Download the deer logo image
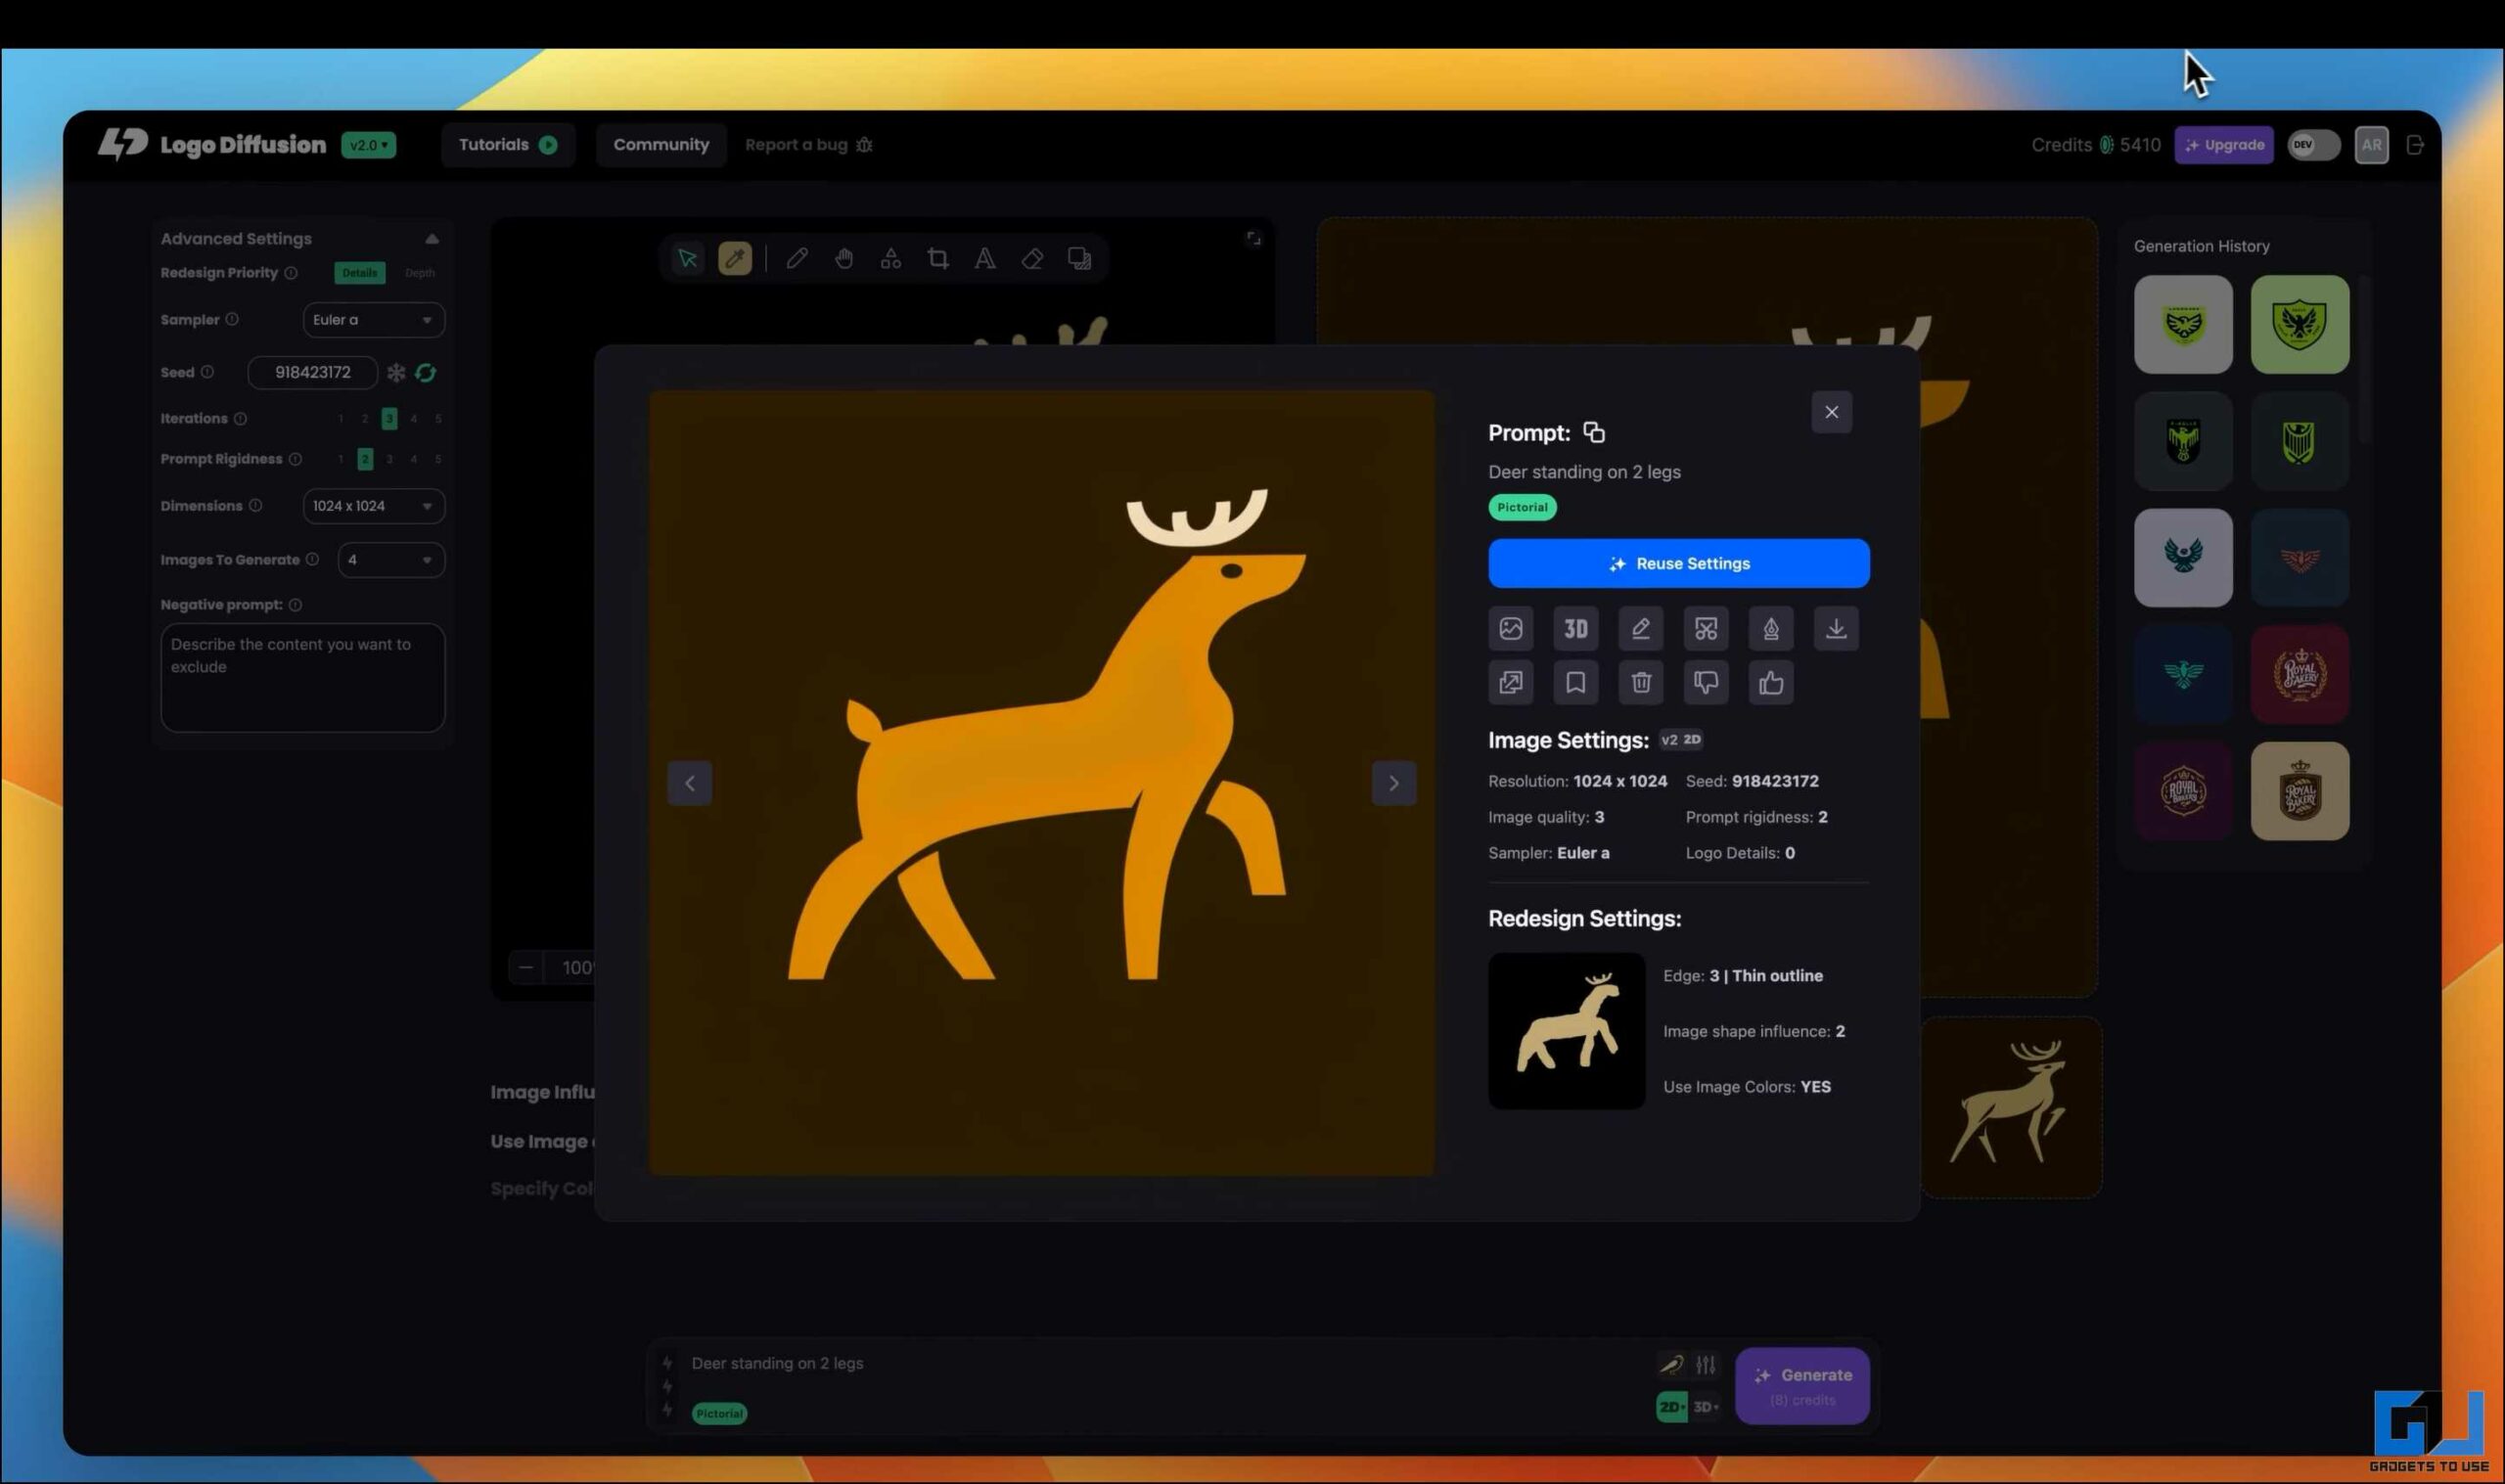Viewport: 2505px width, 1484px height. point(1835,628)
